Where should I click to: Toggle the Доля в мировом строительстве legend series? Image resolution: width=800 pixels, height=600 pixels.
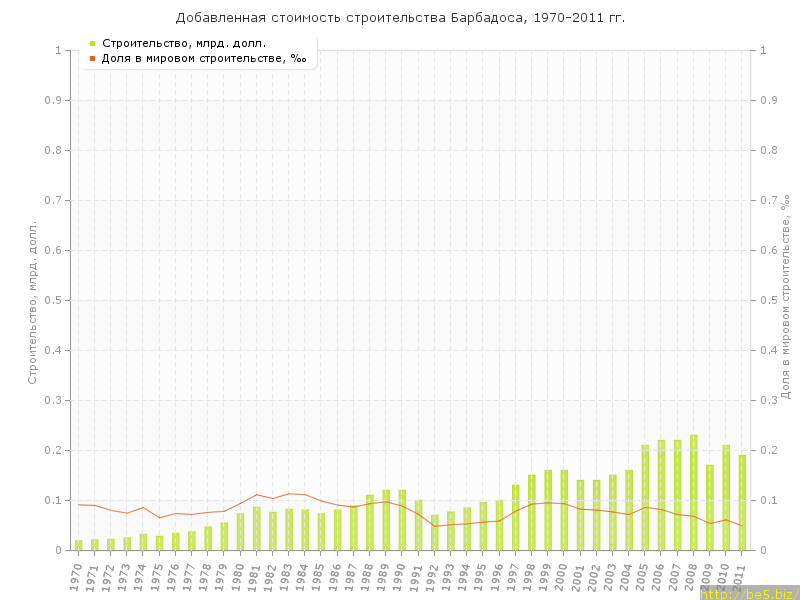204,58
